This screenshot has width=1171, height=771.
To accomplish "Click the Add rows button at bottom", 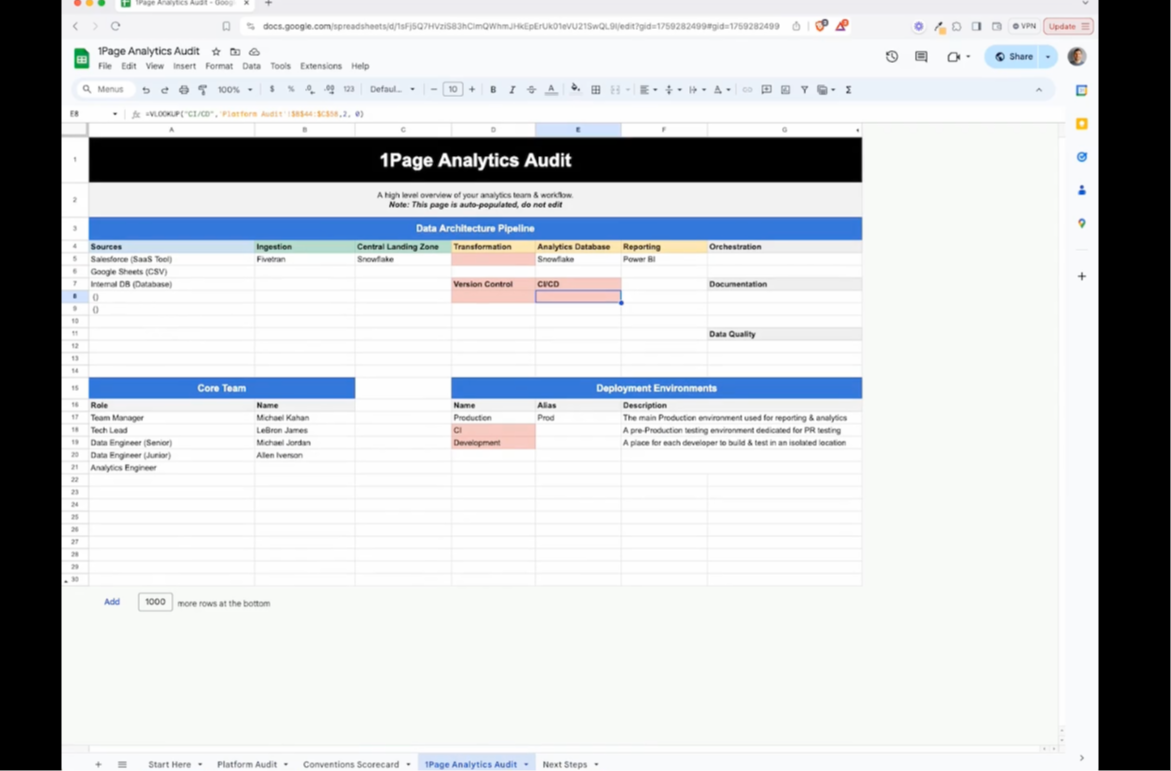I will pyautogui.click(x=111, y=602).
